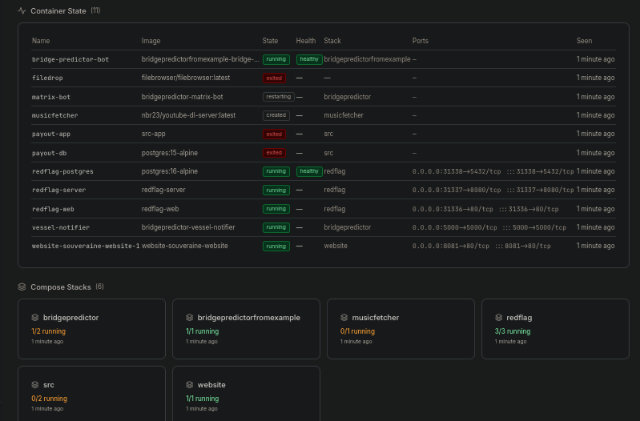The height and width of the screenshot is (421, 640).
Task: Click Compose Stacks section heading
Action: pos(61,287)
